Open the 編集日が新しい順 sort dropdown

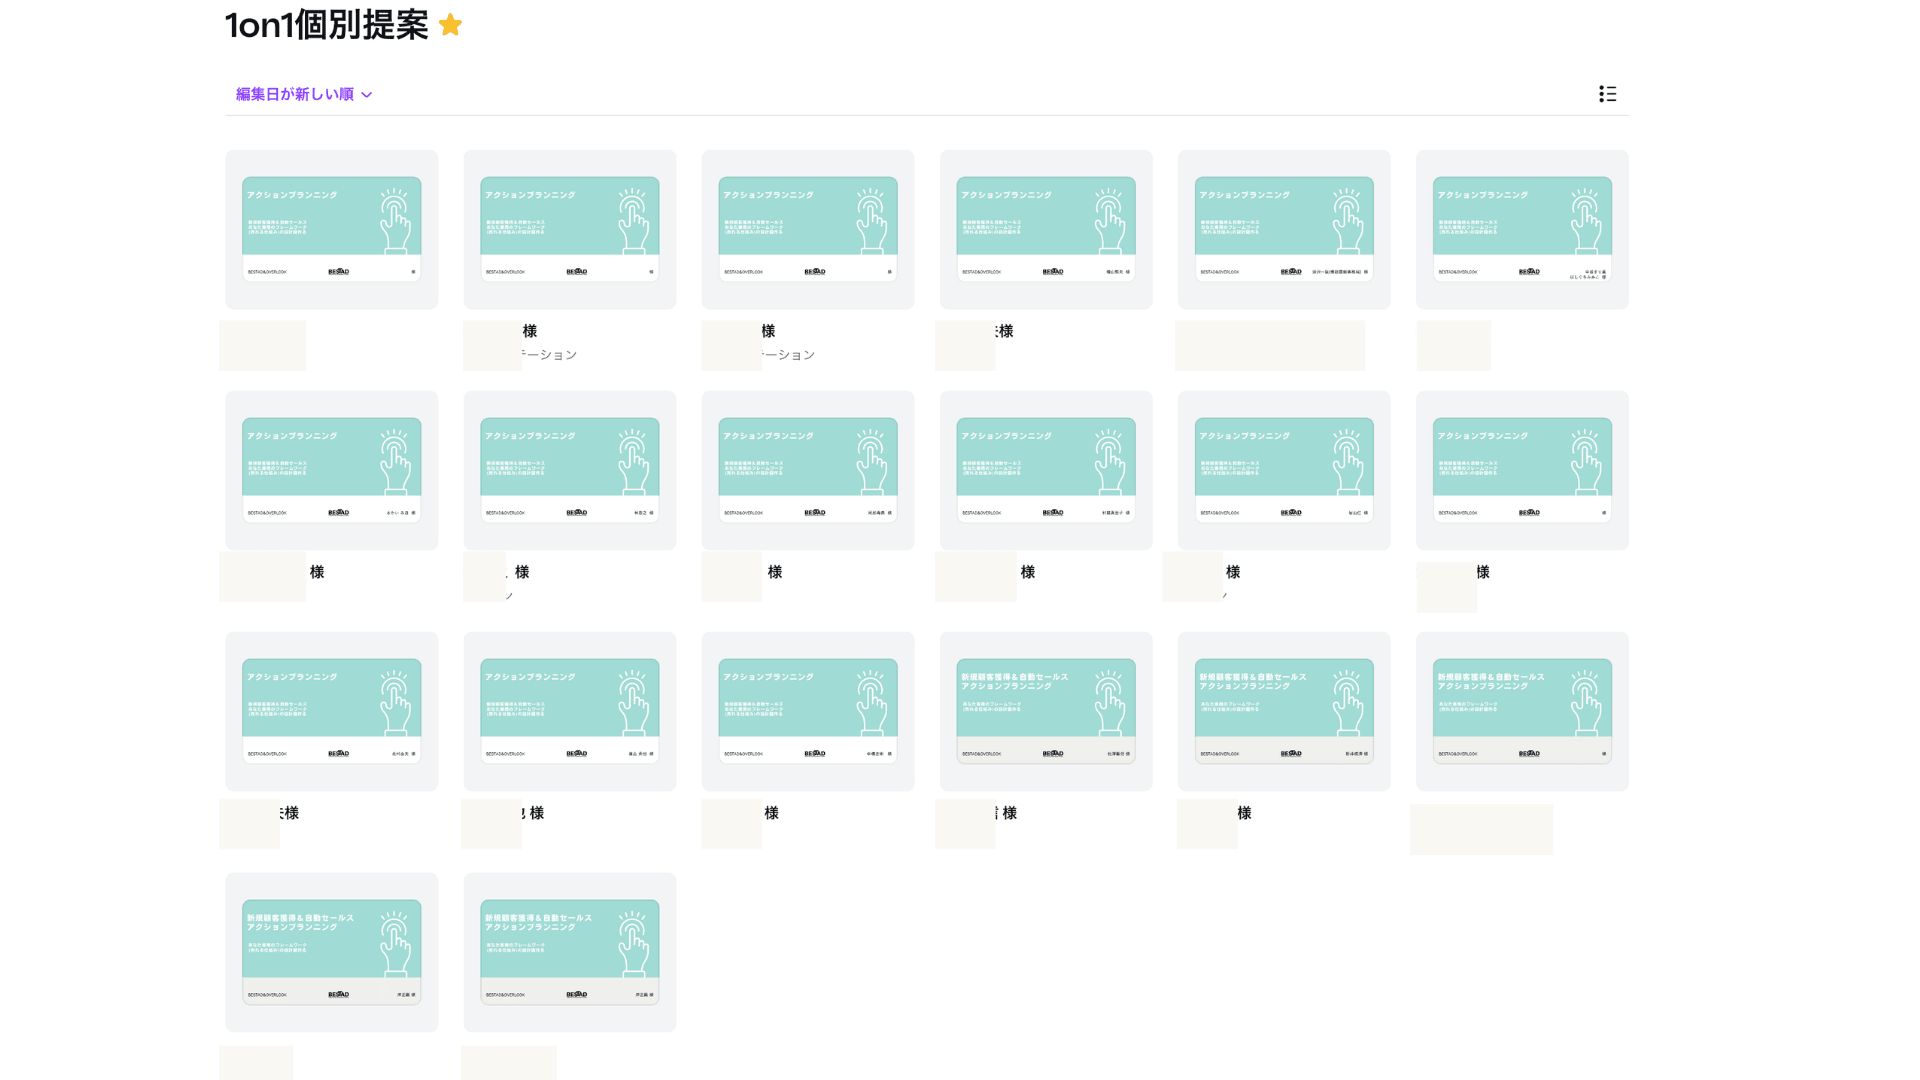(304, 94)
